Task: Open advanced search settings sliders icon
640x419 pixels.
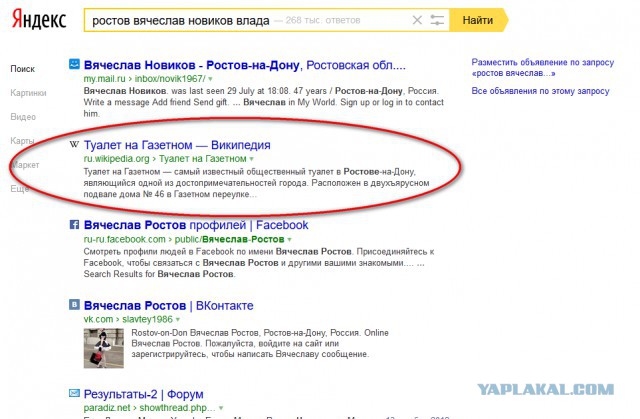Action: (x=437, y=20)
